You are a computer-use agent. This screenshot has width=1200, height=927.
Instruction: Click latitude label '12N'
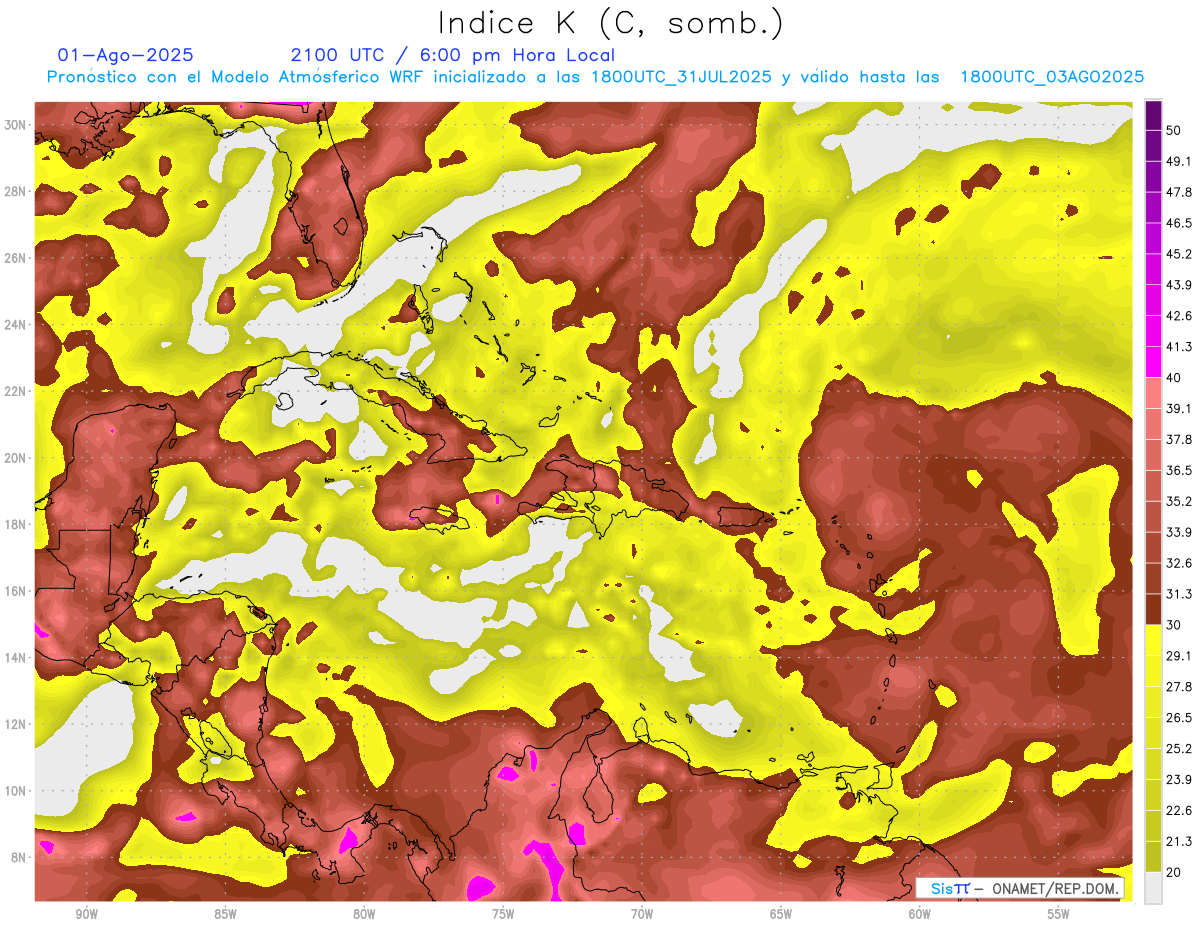[x=15, y=724]
